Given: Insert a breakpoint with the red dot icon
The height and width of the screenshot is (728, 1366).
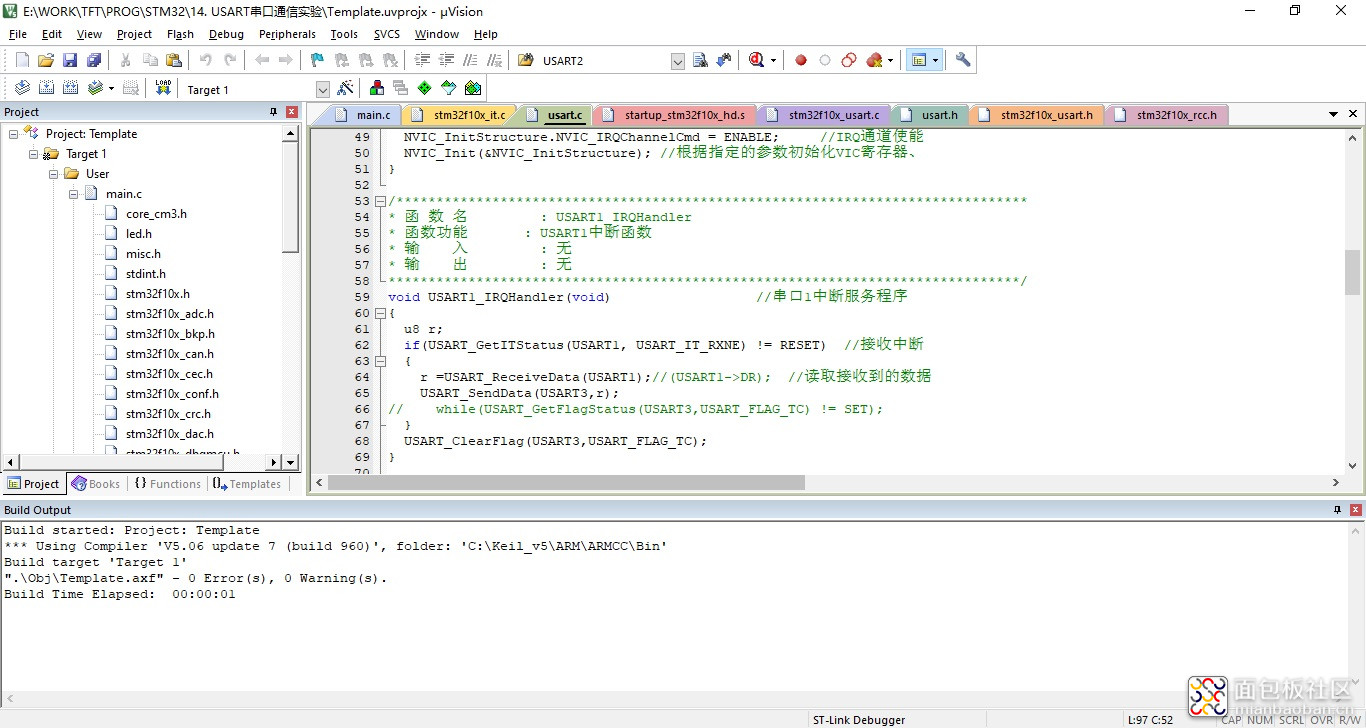Looking at the screenshot, I should tap(801, 60).
